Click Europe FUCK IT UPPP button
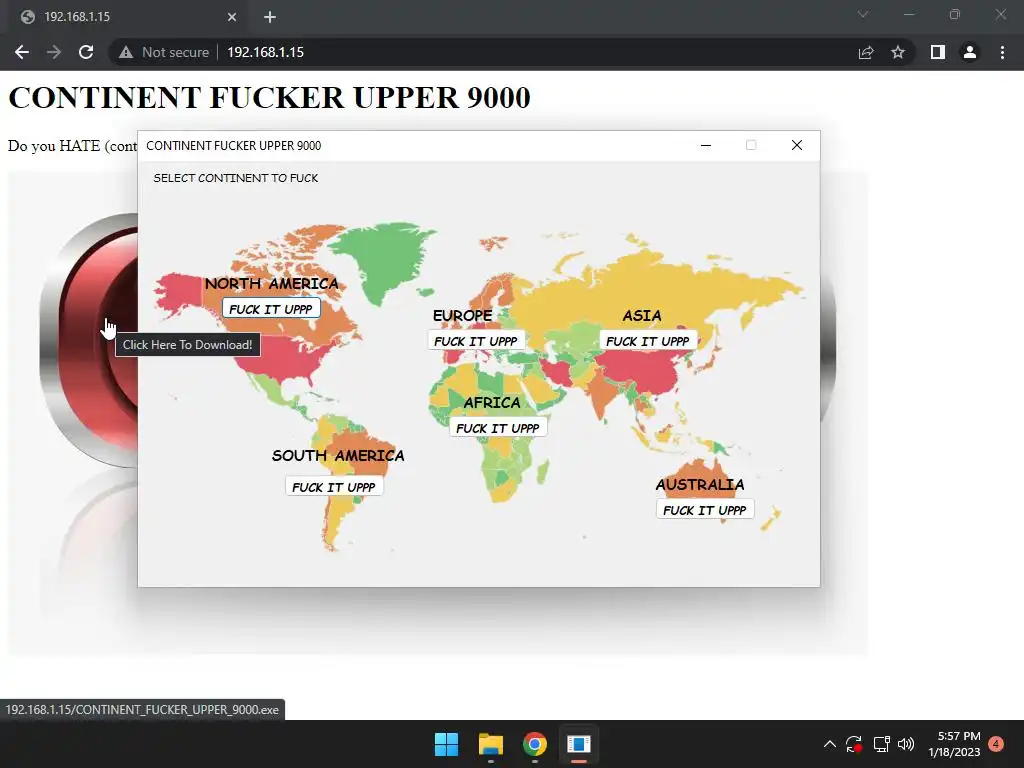The image size is (1024, 768). (x=476, y=340)
